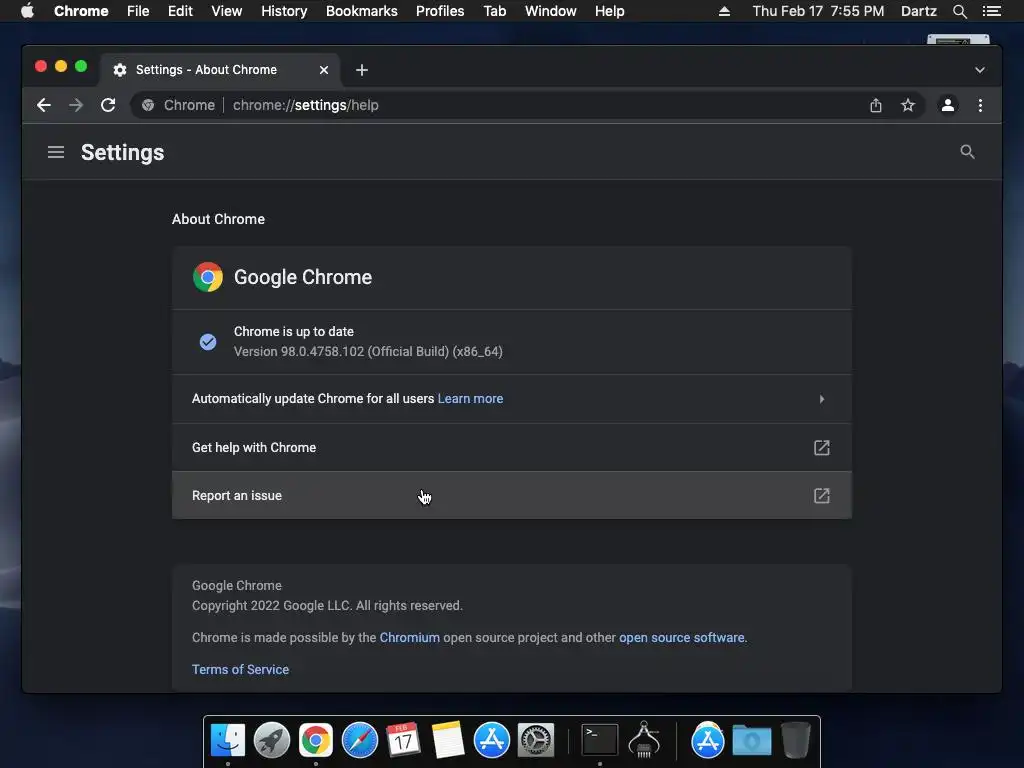Bookmark this tab with the star icon

click(908, 105)
